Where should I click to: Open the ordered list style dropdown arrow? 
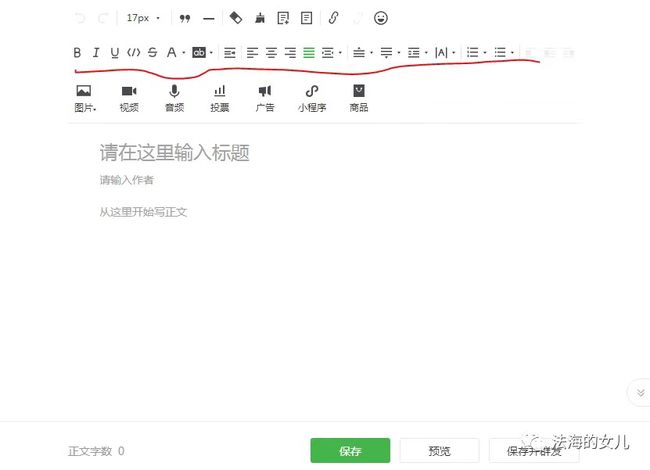click(485, 53)
